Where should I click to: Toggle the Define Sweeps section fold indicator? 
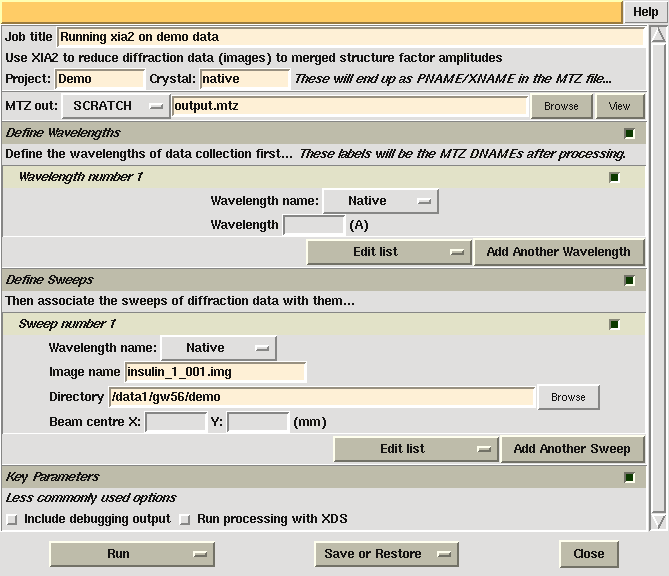pyautogui.click(x=629, y=281)
